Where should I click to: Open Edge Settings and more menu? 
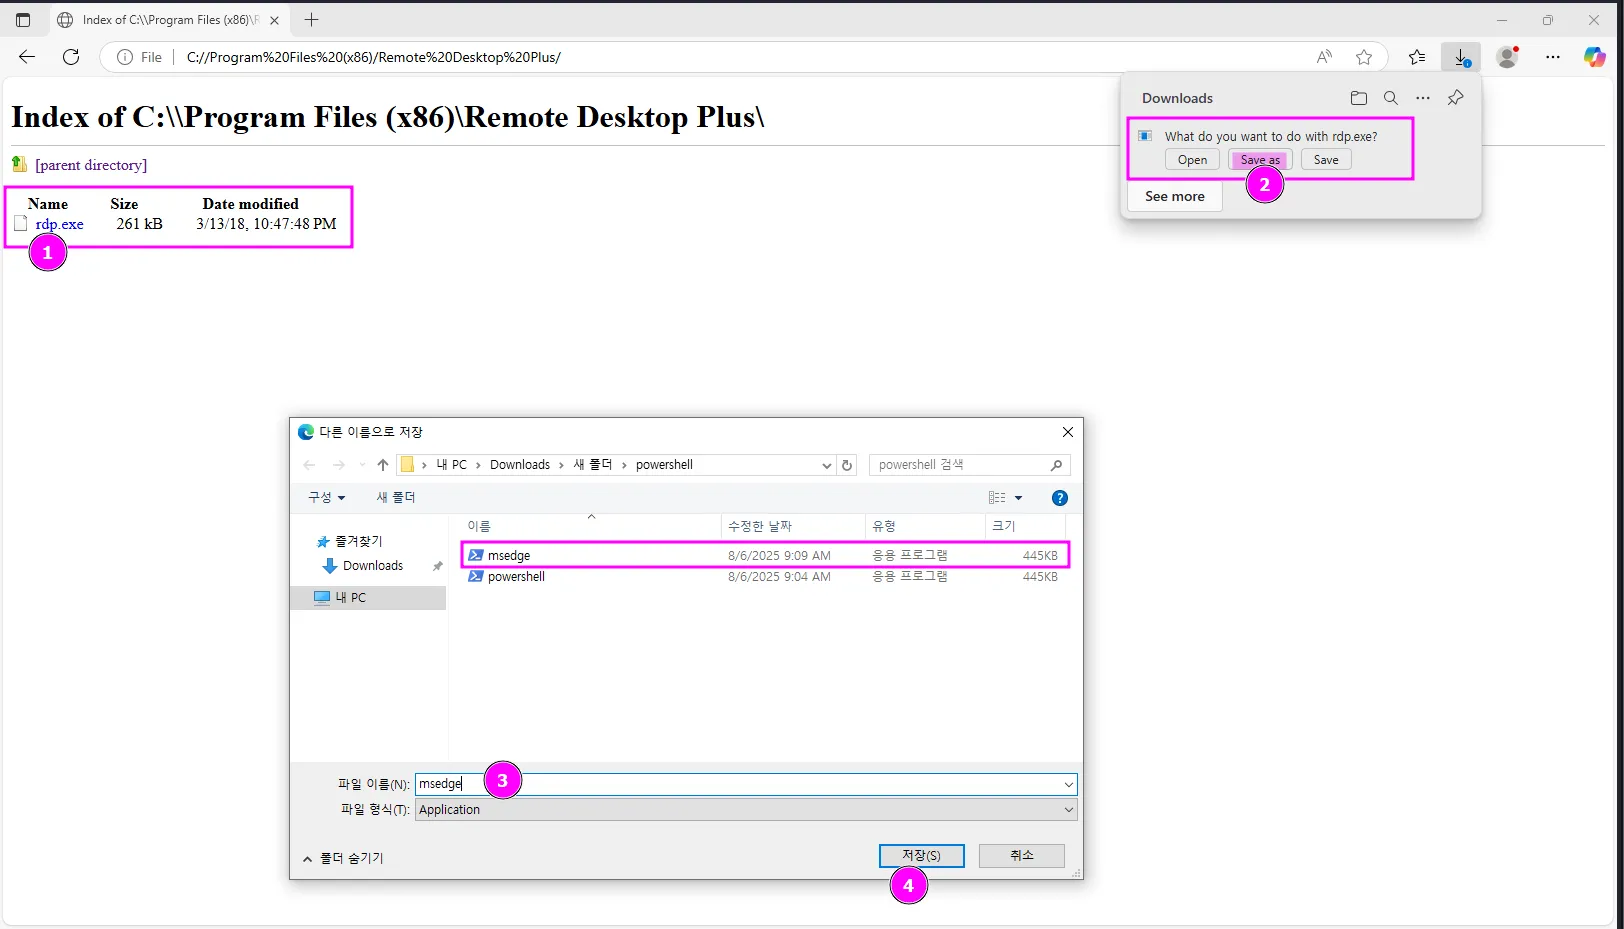point(1552,57)
